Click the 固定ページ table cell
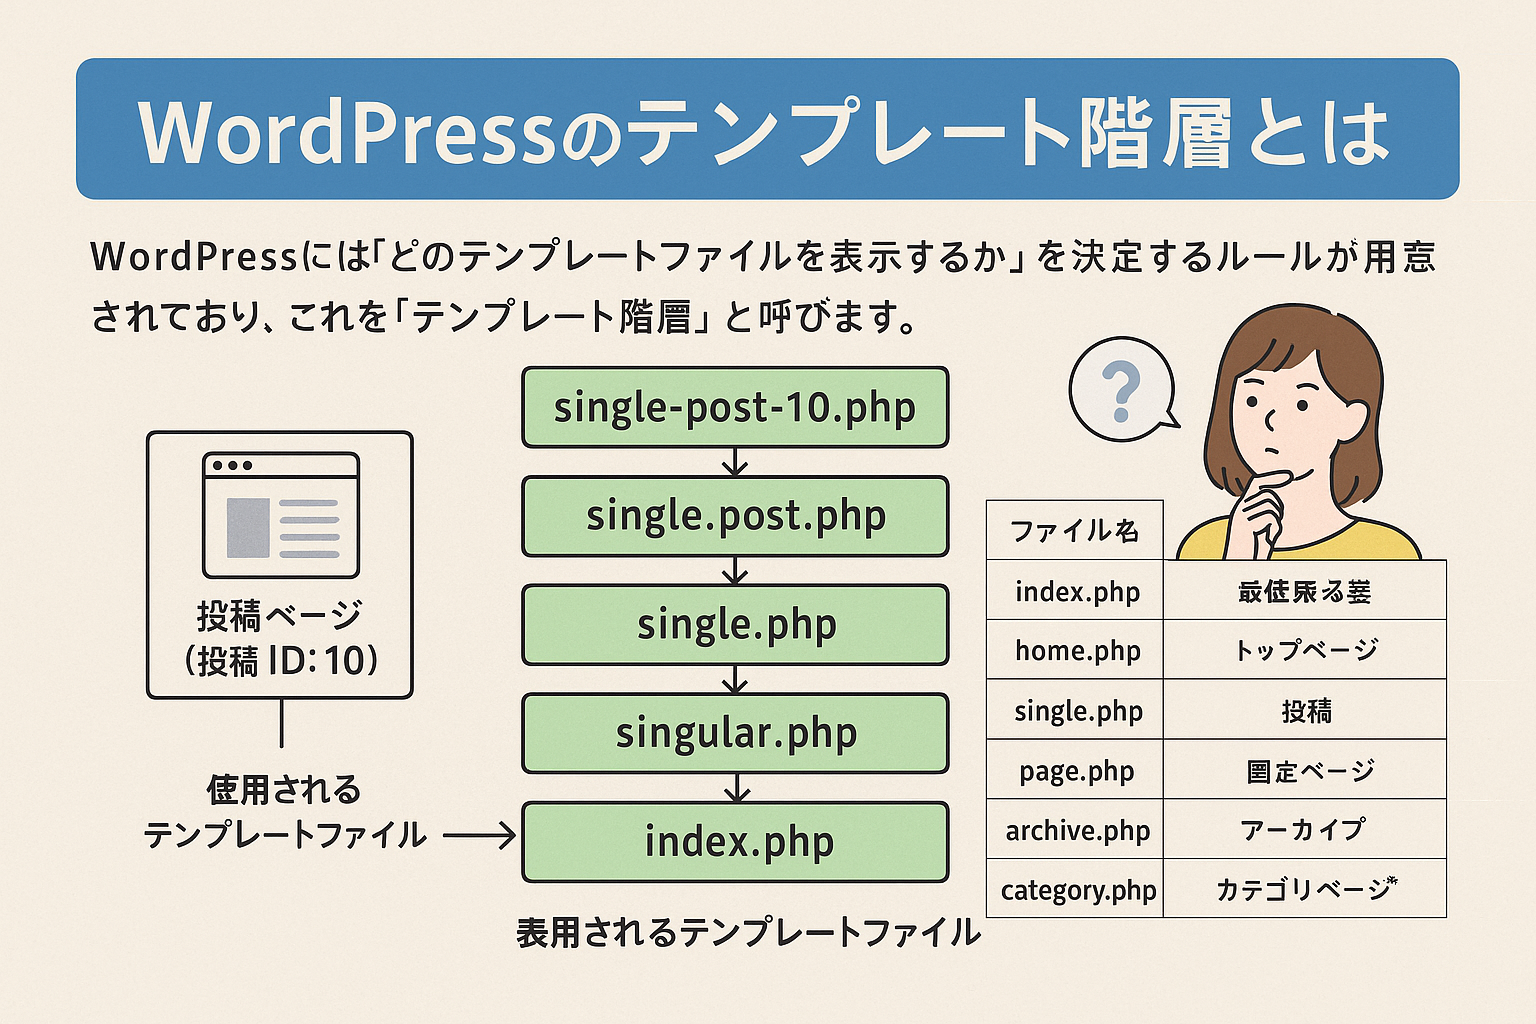Viewport: 1536px width, 1024px height. click(1305, 770)
